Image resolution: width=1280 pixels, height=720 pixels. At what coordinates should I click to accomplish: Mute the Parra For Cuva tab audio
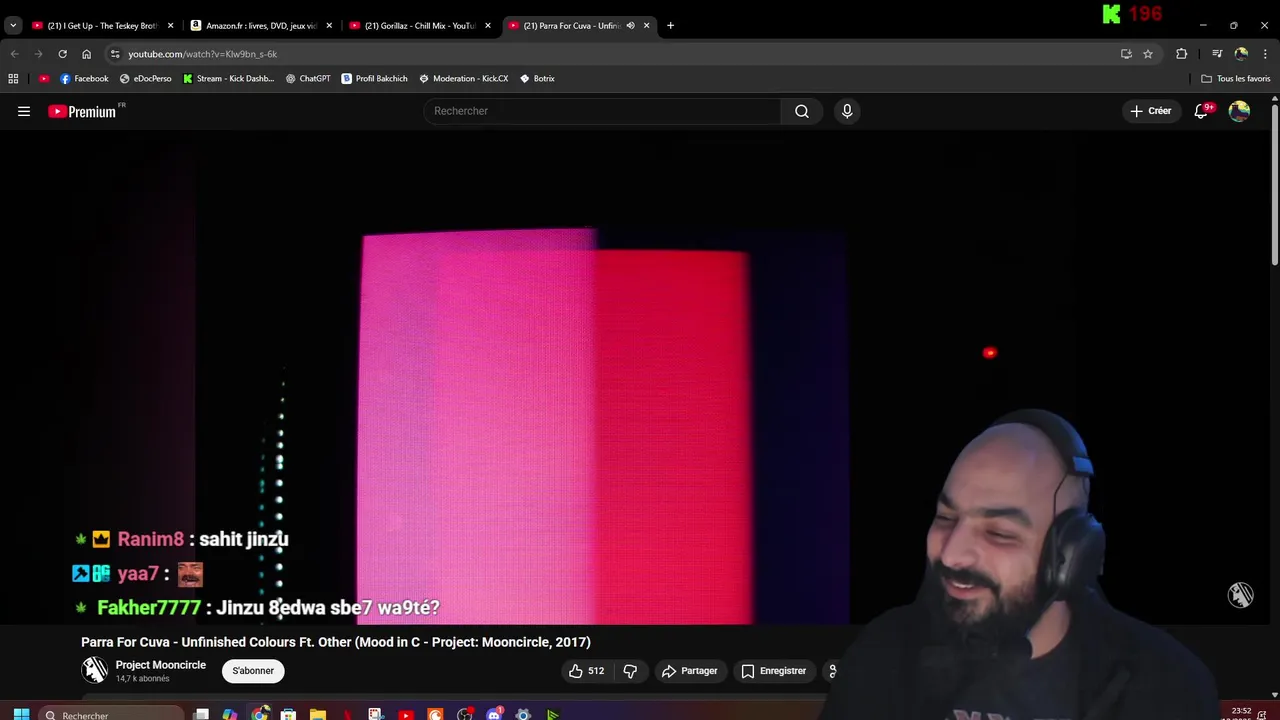[630, 25]
